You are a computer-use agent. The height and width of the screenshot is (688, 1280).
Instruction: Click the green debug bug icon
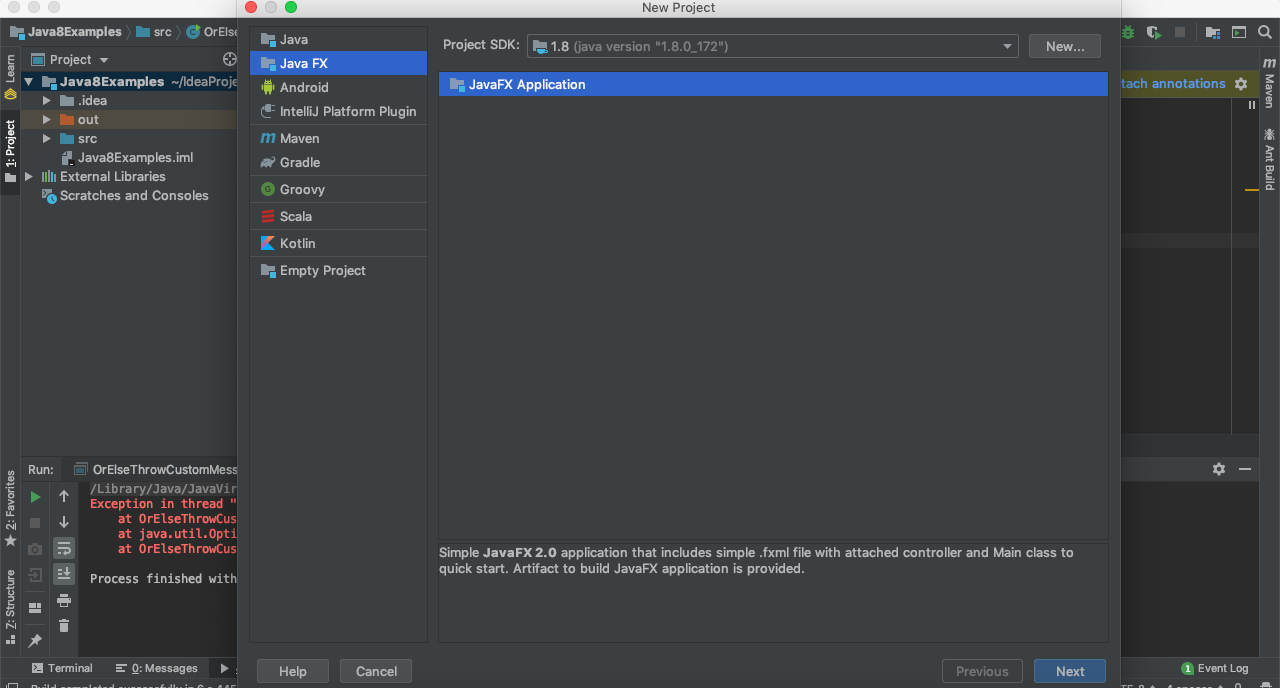(1128, 32)
